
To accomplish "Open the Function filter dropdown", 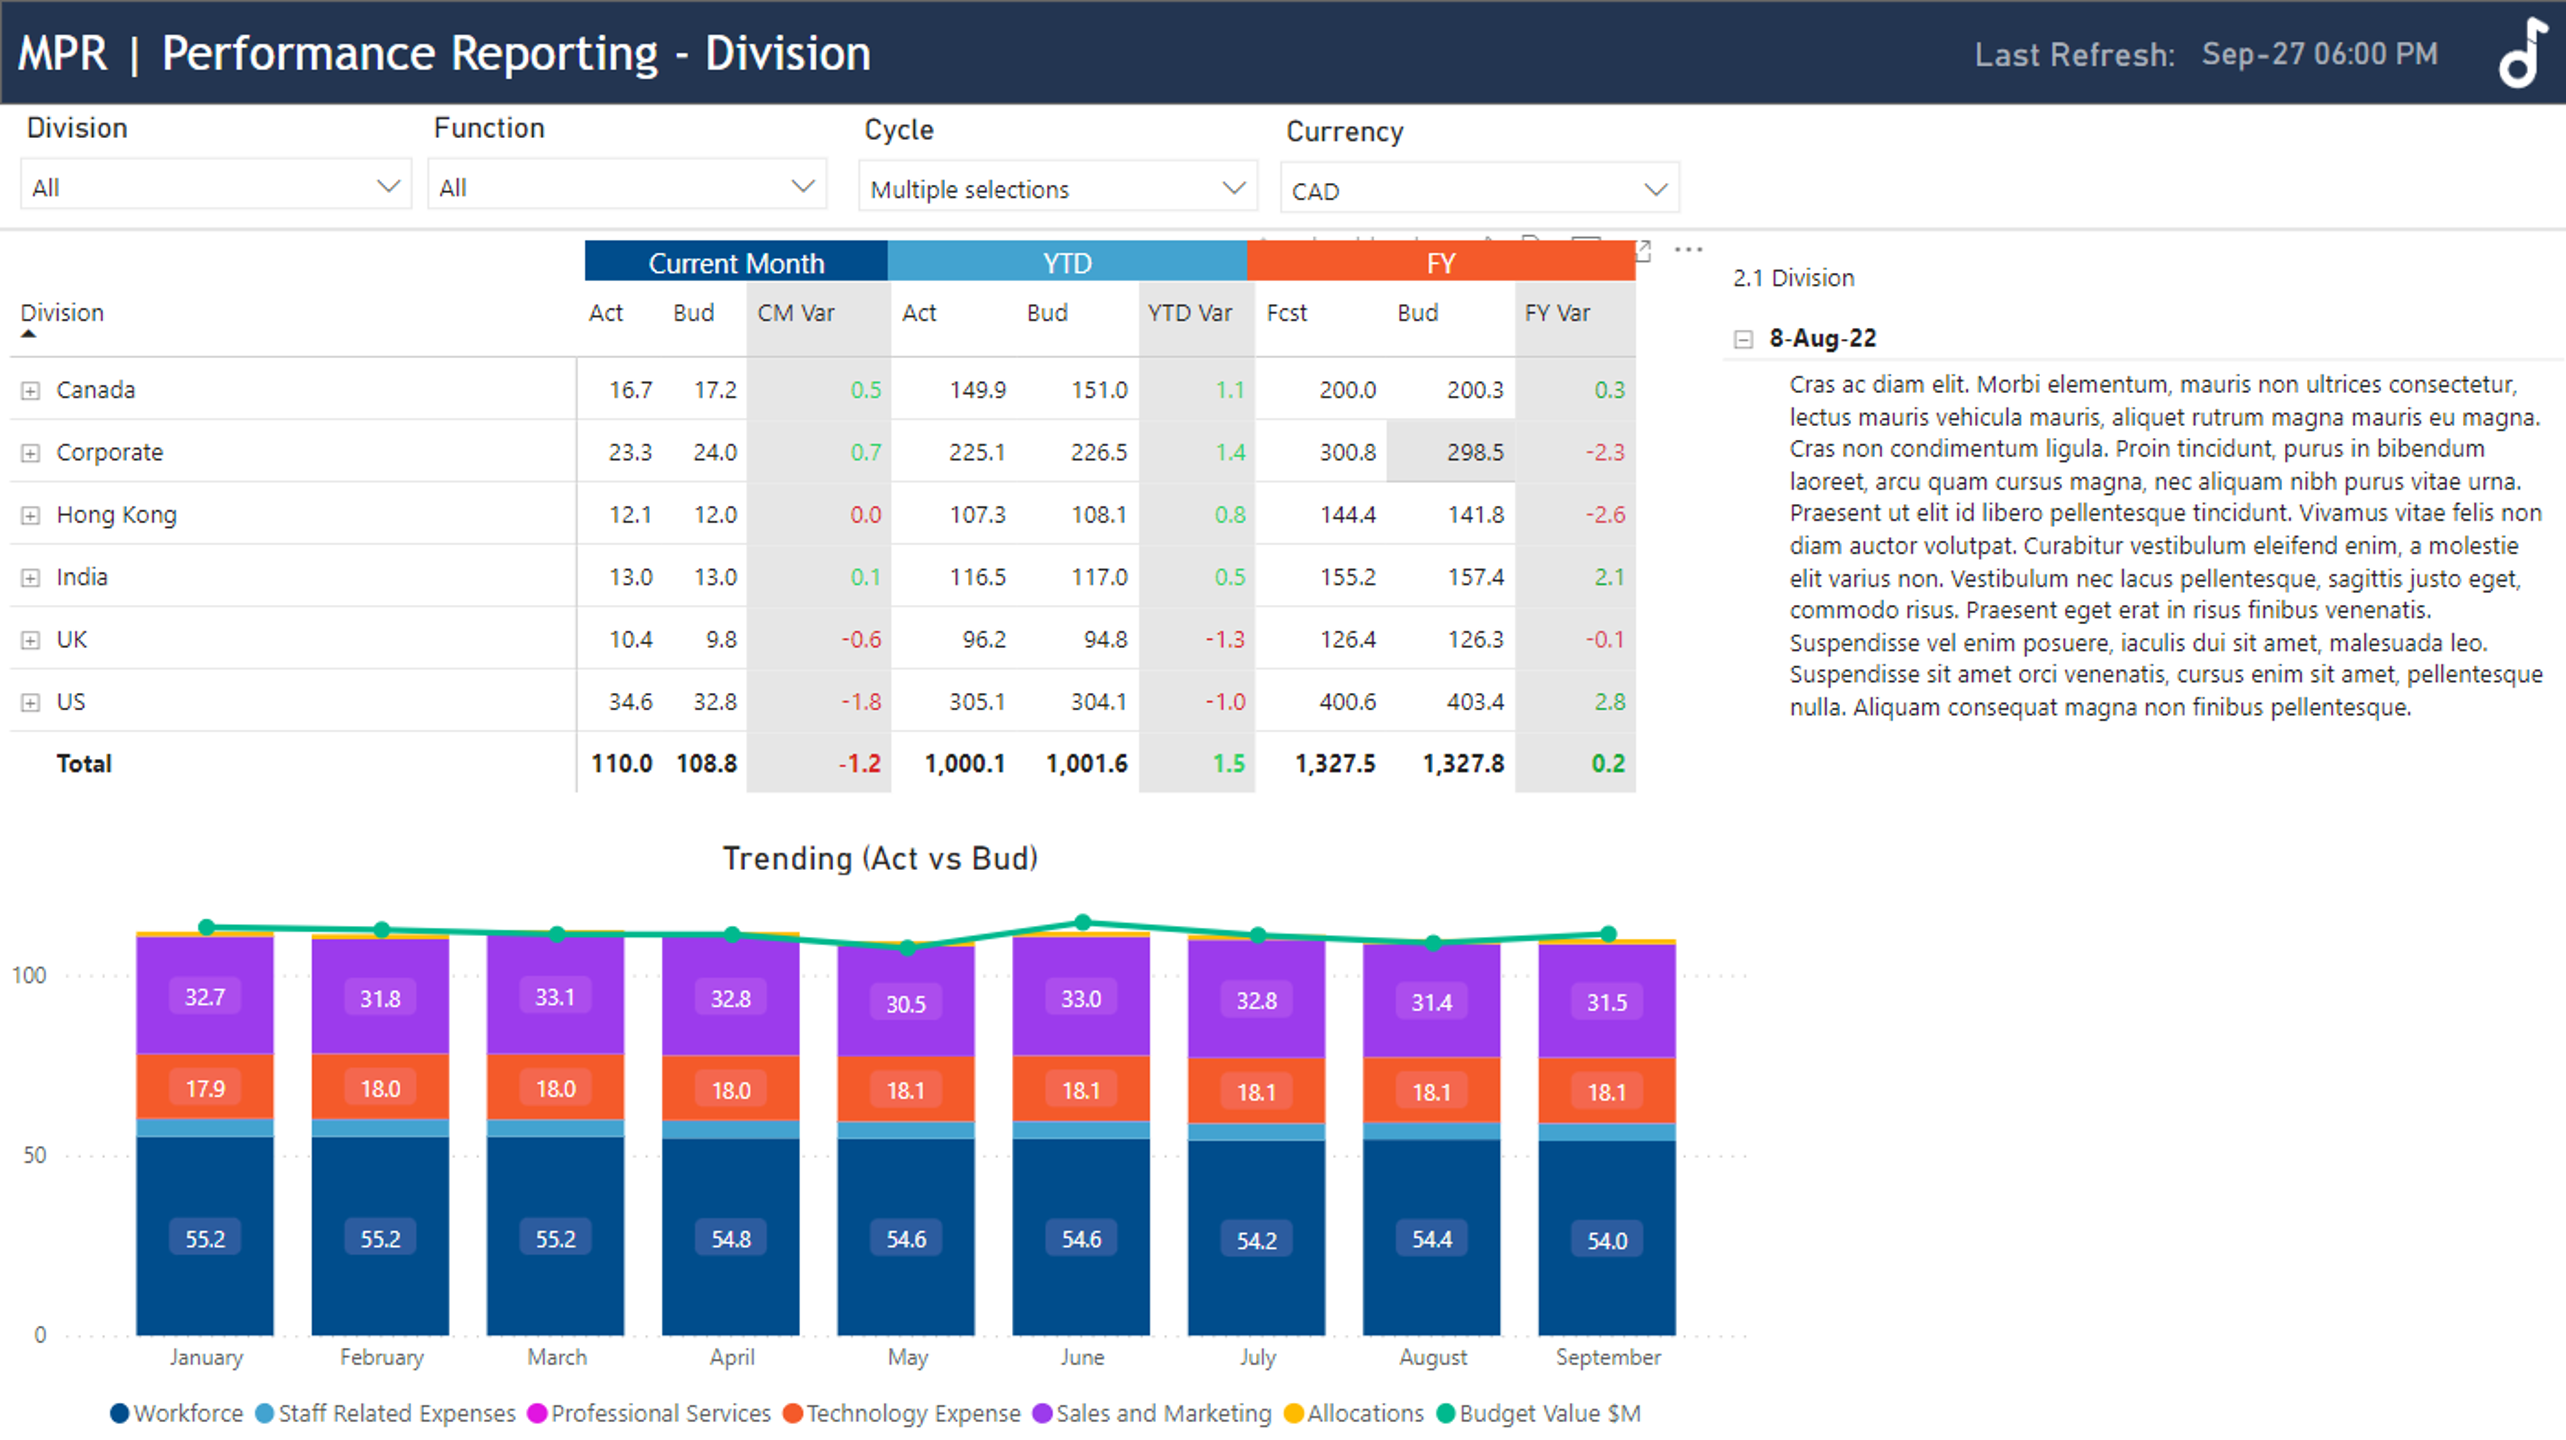I will (x=802, y=187).
